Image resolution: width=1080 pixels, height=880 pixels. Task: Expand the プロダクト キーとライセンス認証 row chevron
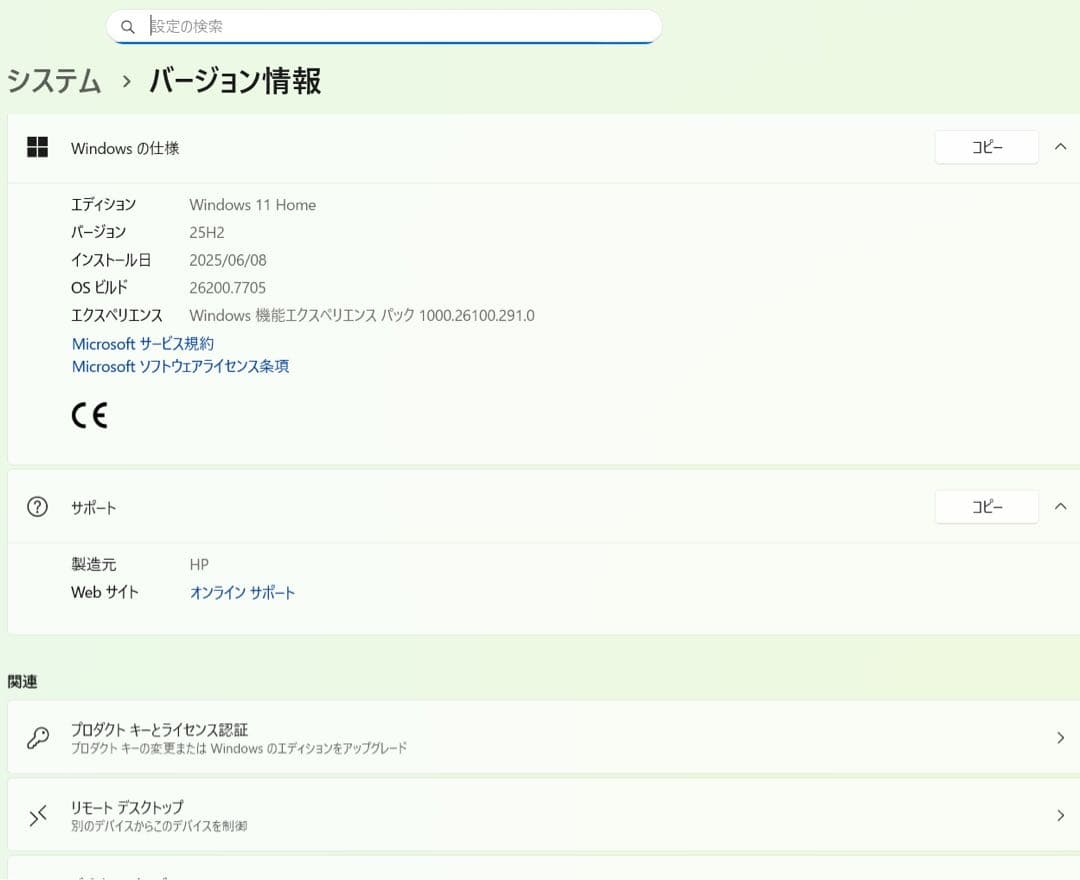(1061, 737)
